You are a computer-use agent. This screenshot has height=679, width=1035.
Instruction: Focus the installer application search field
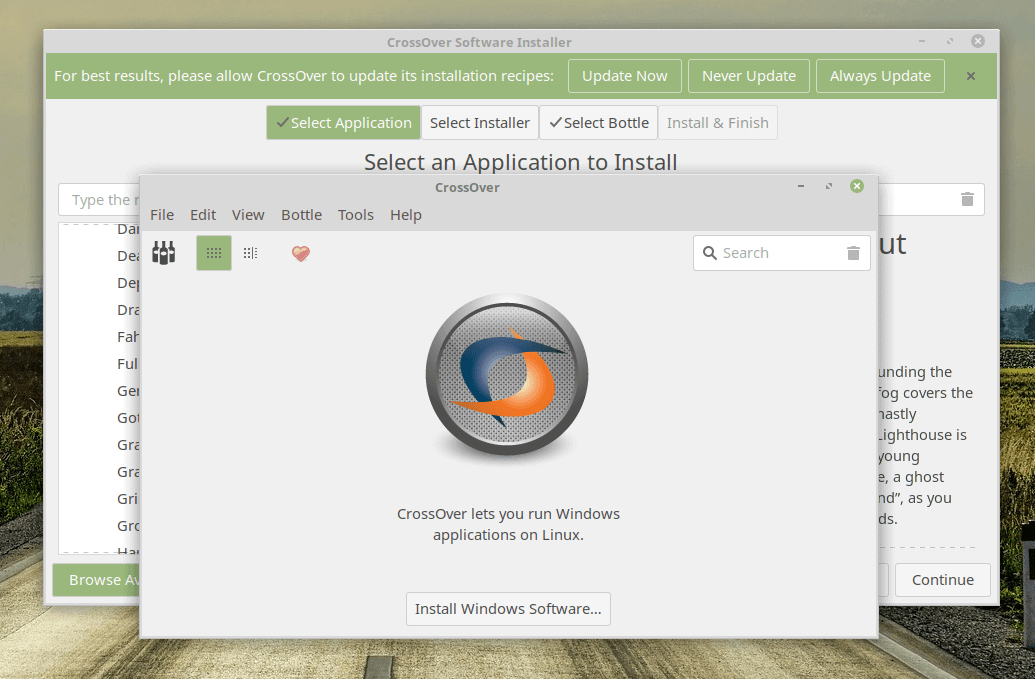tap(99, 199)
